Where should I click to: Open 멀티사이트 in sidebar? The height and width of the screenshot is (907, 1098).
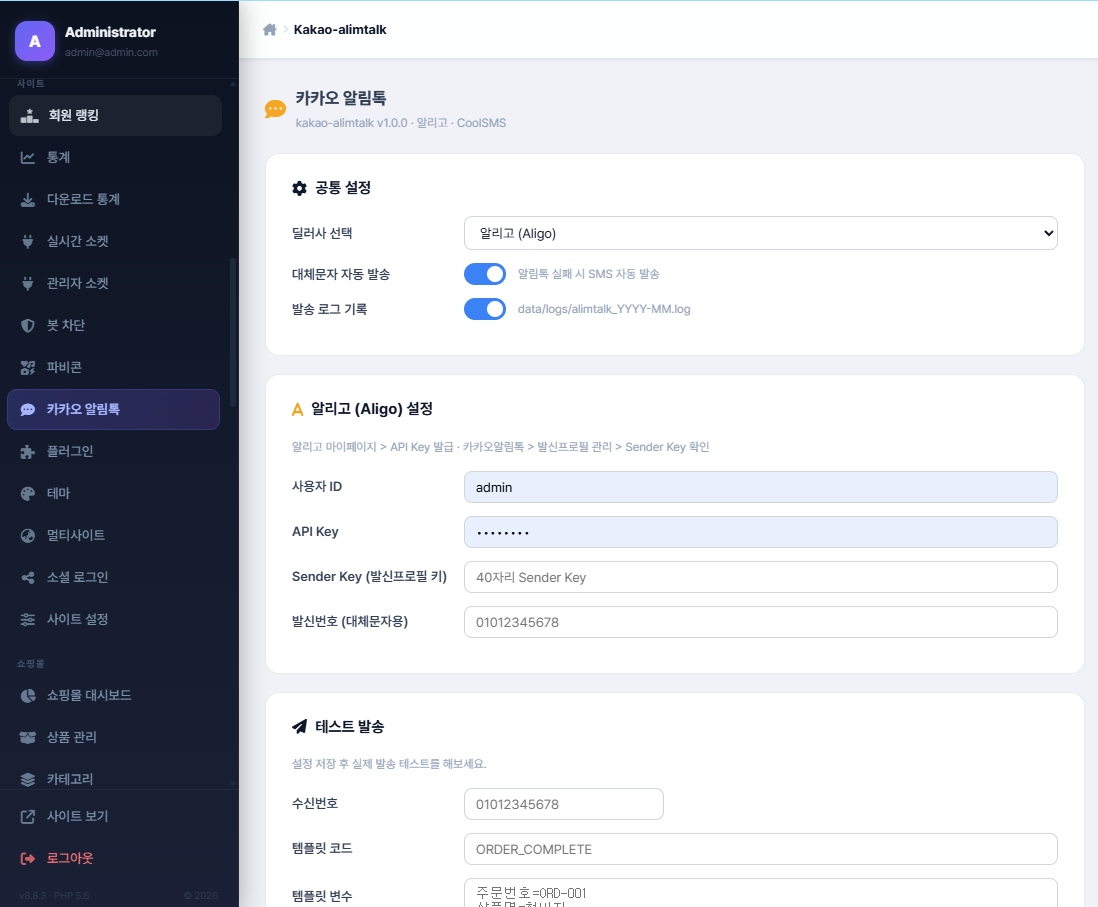(113, 536)
